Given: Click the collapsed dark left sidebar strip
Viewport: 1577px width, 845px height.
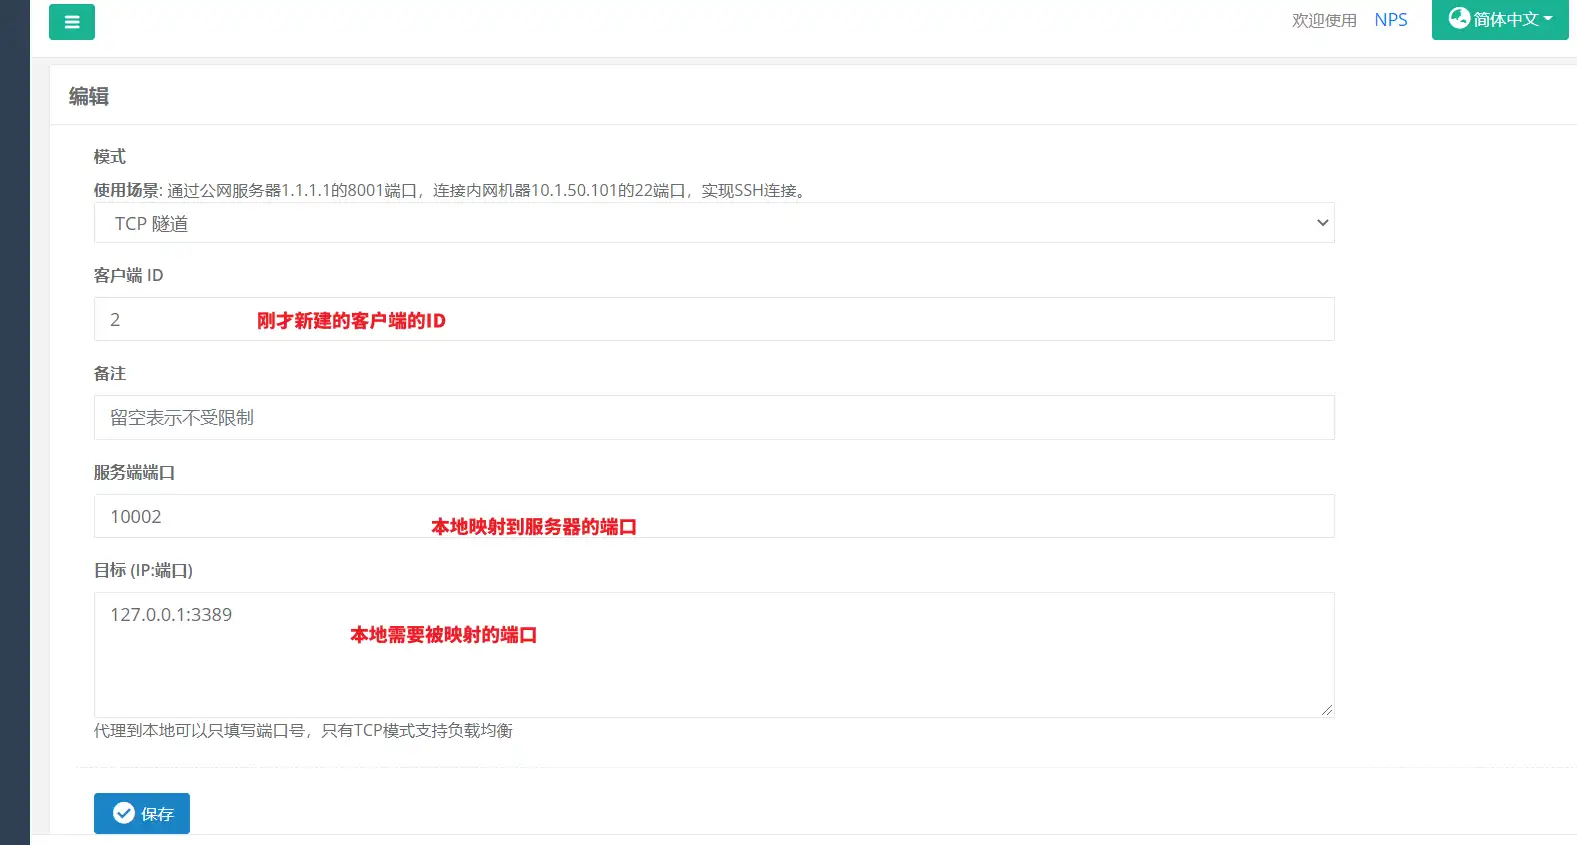Looking at the screenshot, I should 14,422.
